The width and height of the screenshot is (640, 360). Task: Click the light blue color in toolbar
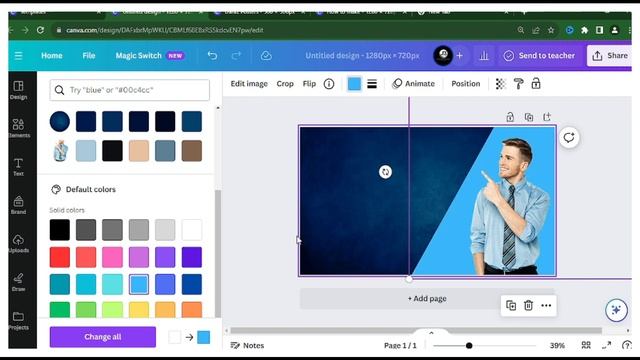point(354,84)
